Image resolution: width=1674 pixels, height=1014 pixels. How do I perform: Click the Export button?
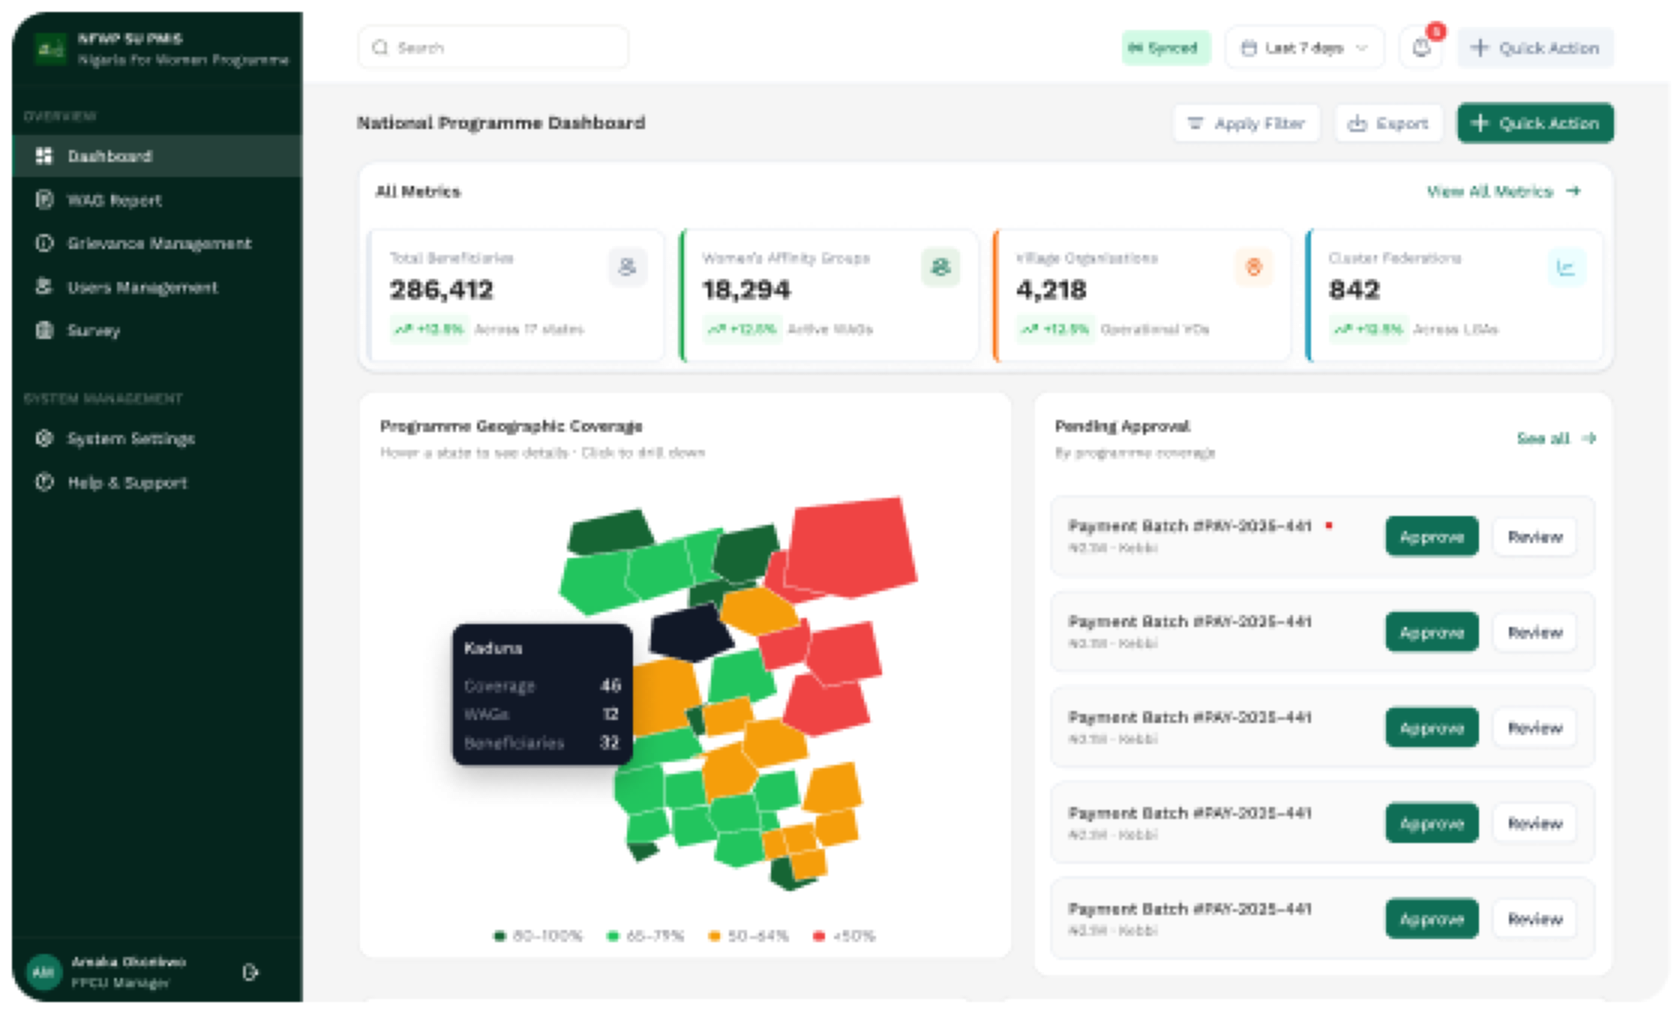click(x=1388, y=123)
